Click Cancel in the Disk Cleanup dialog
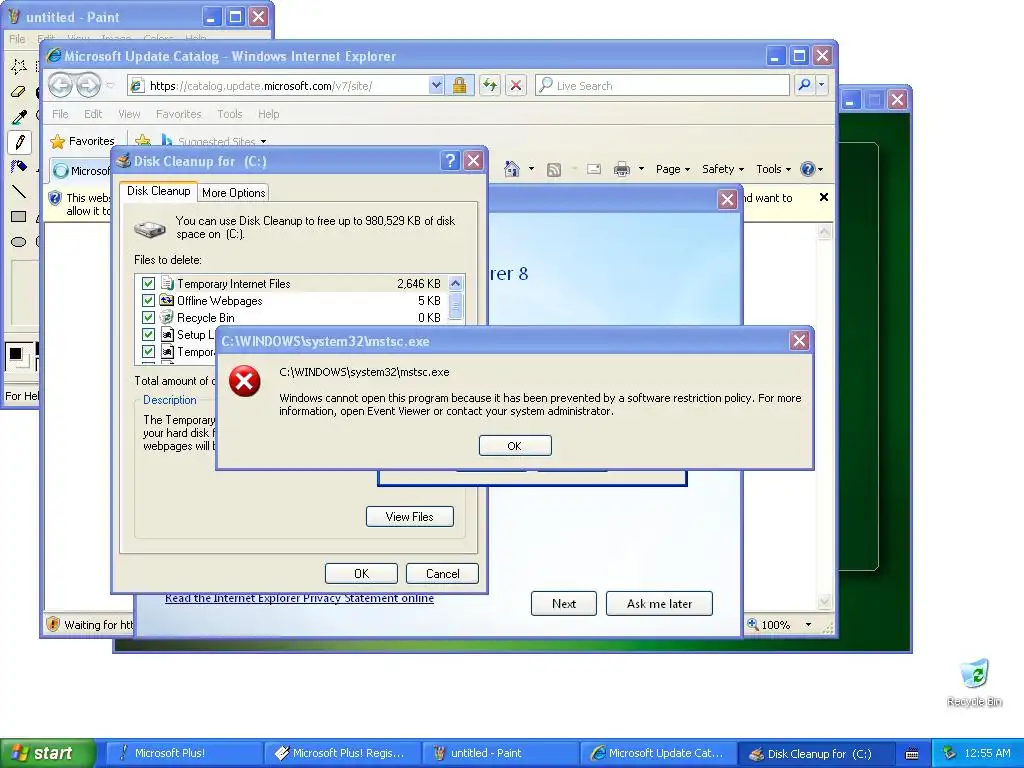The height and width of the screenshot is (768, 1024). (442, 573)
